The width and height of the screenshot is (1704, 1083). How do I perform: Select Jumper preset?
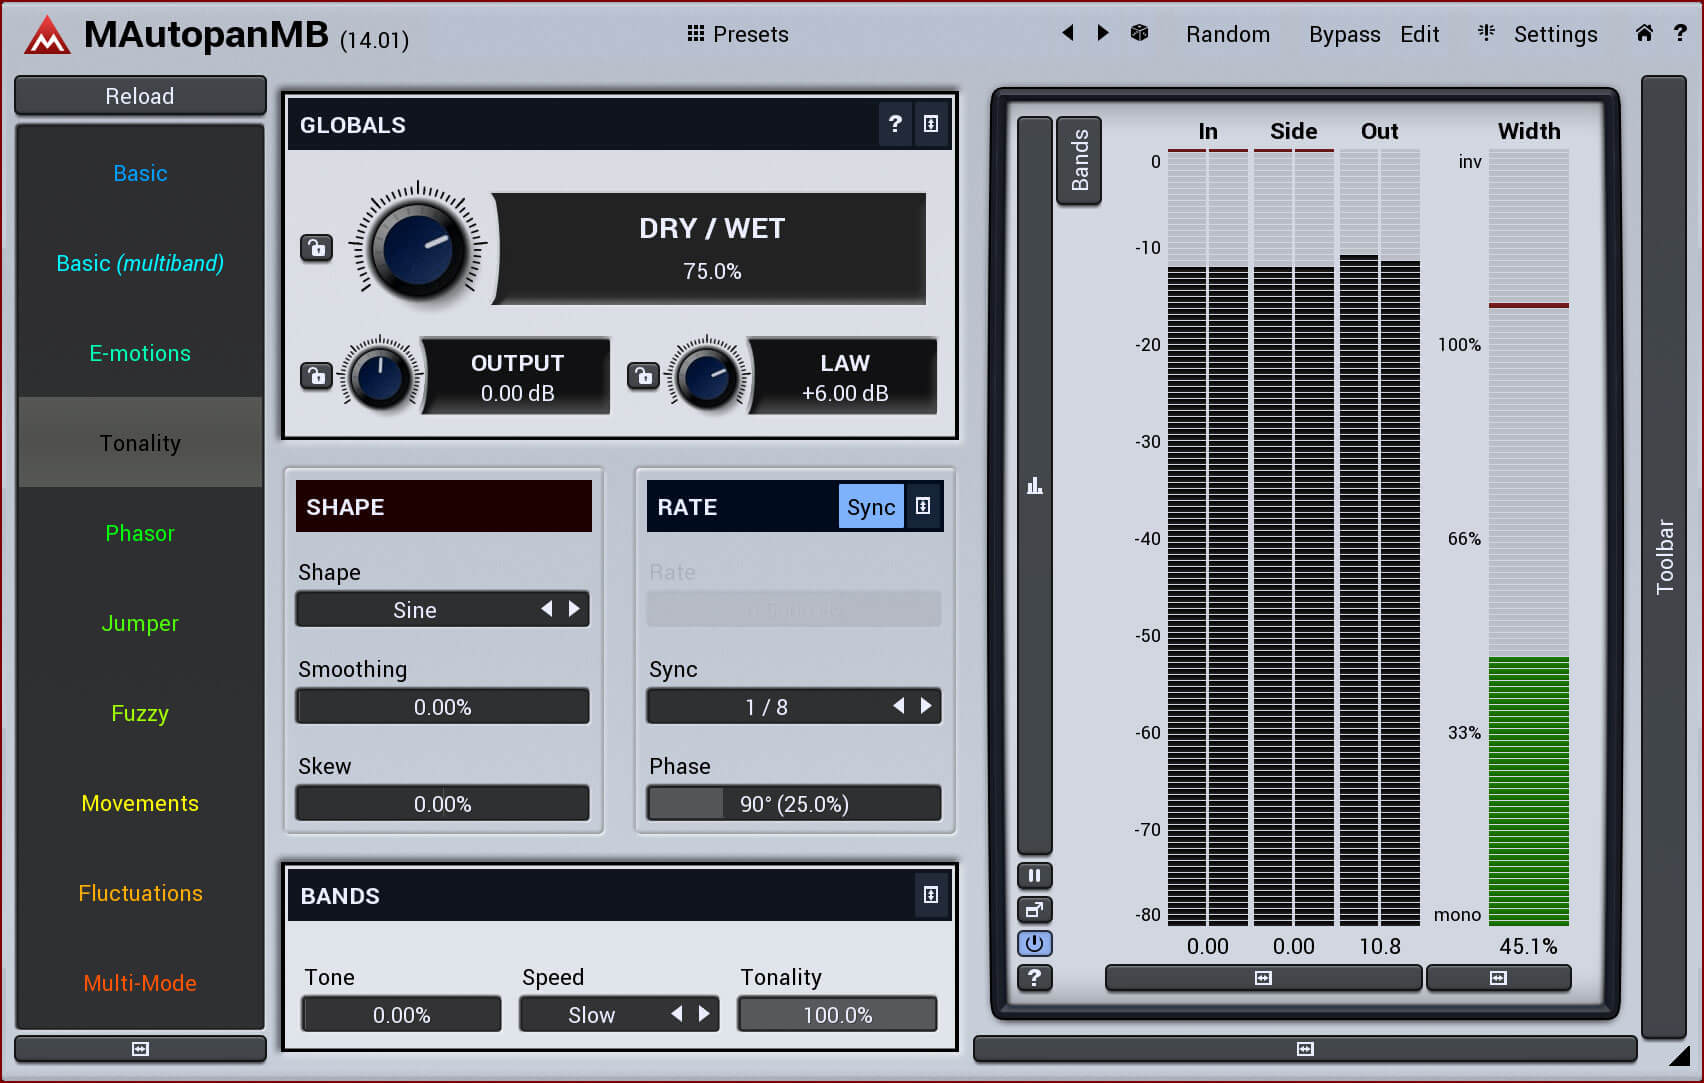[140, 623]
